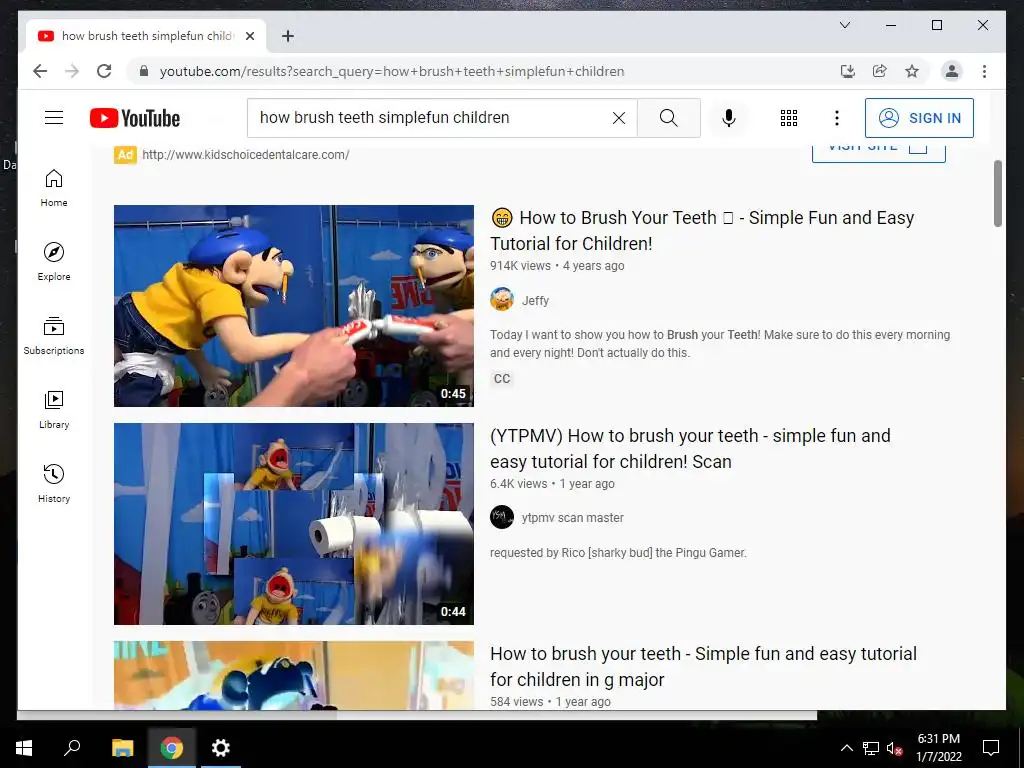Open Settings from the taskbar
Viewport: 1024px width, 768px height.
pos(221,748)
